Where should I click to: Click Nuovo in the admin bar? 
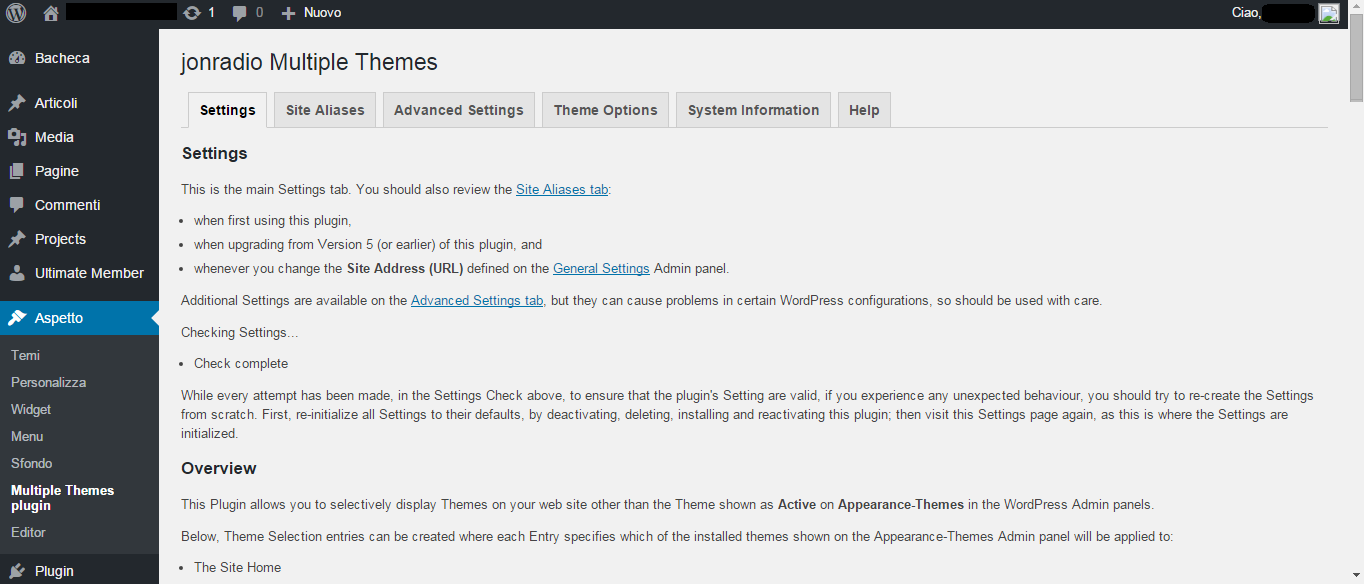tap(322, 13)
